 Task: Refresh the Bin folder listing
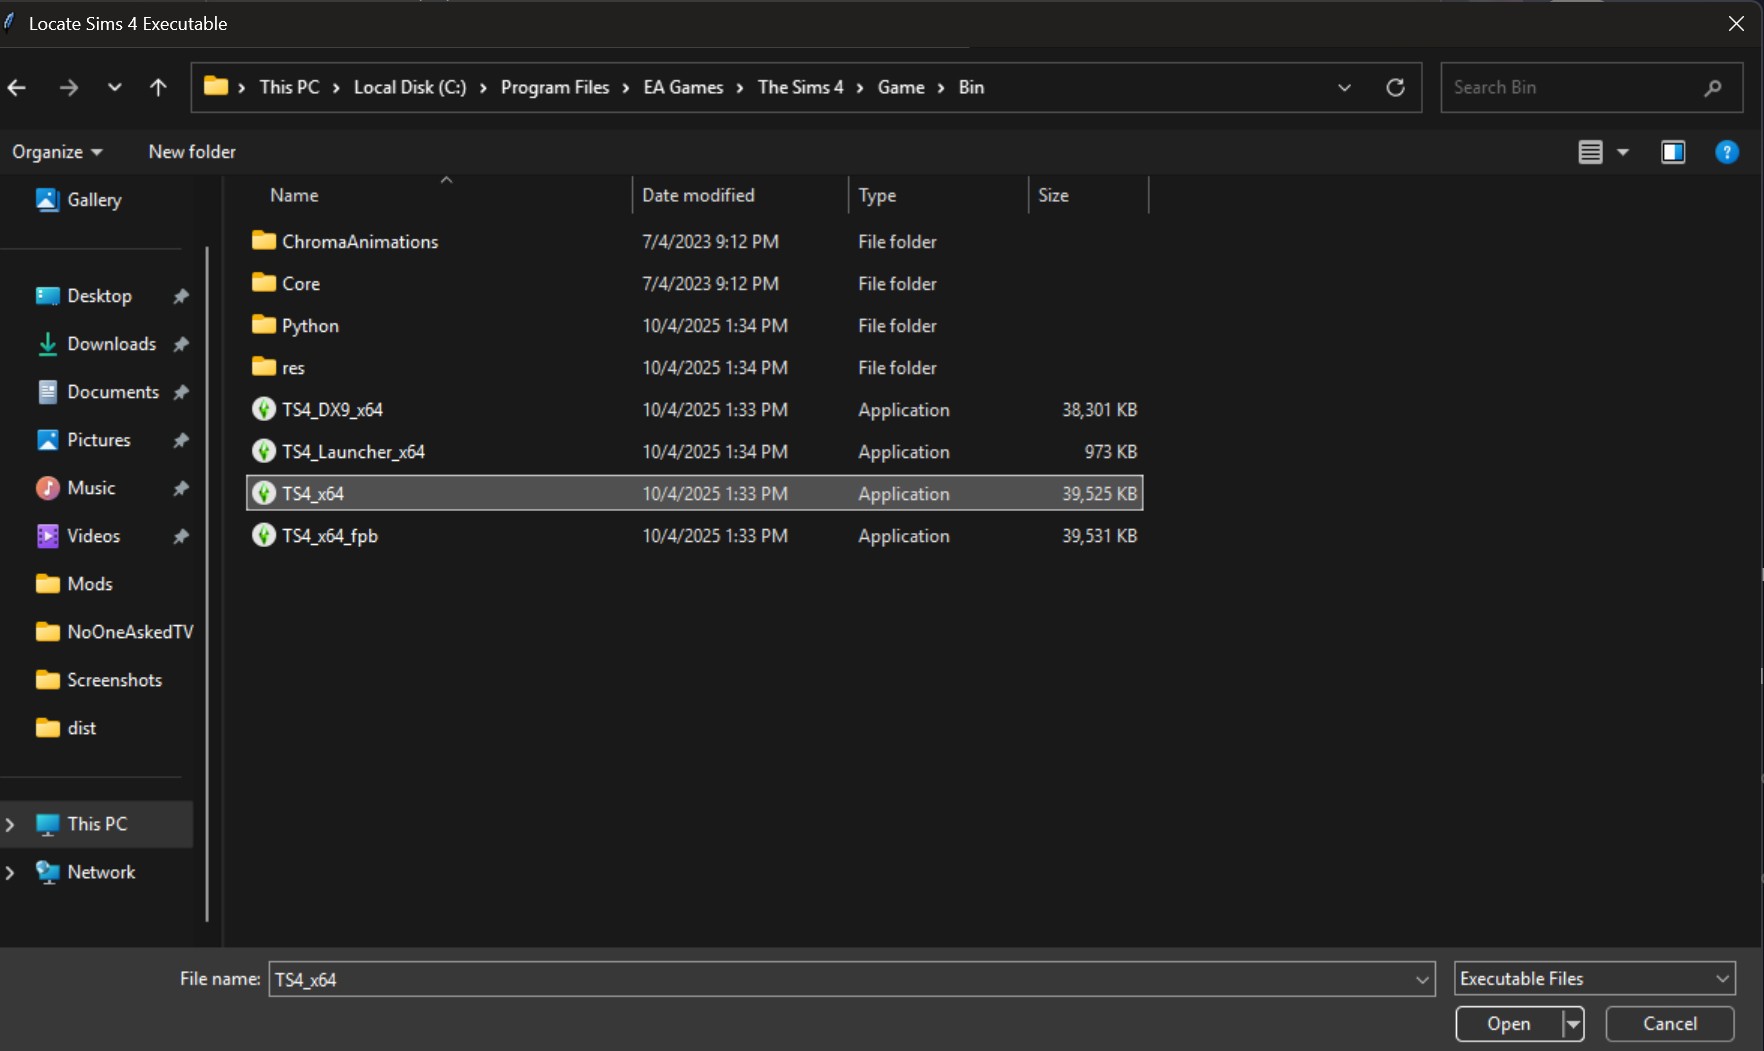point(1395,88)
